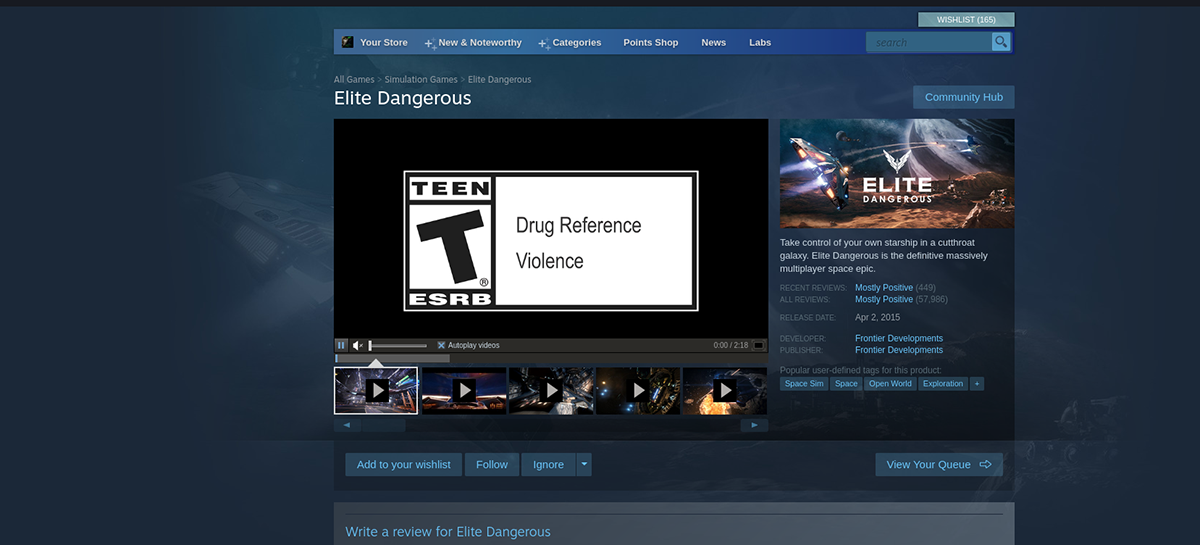The width and height of the screenshot is (1200, 545).
Task: Click the magnifying glass search icon
Action: [x=1001, y=42]
